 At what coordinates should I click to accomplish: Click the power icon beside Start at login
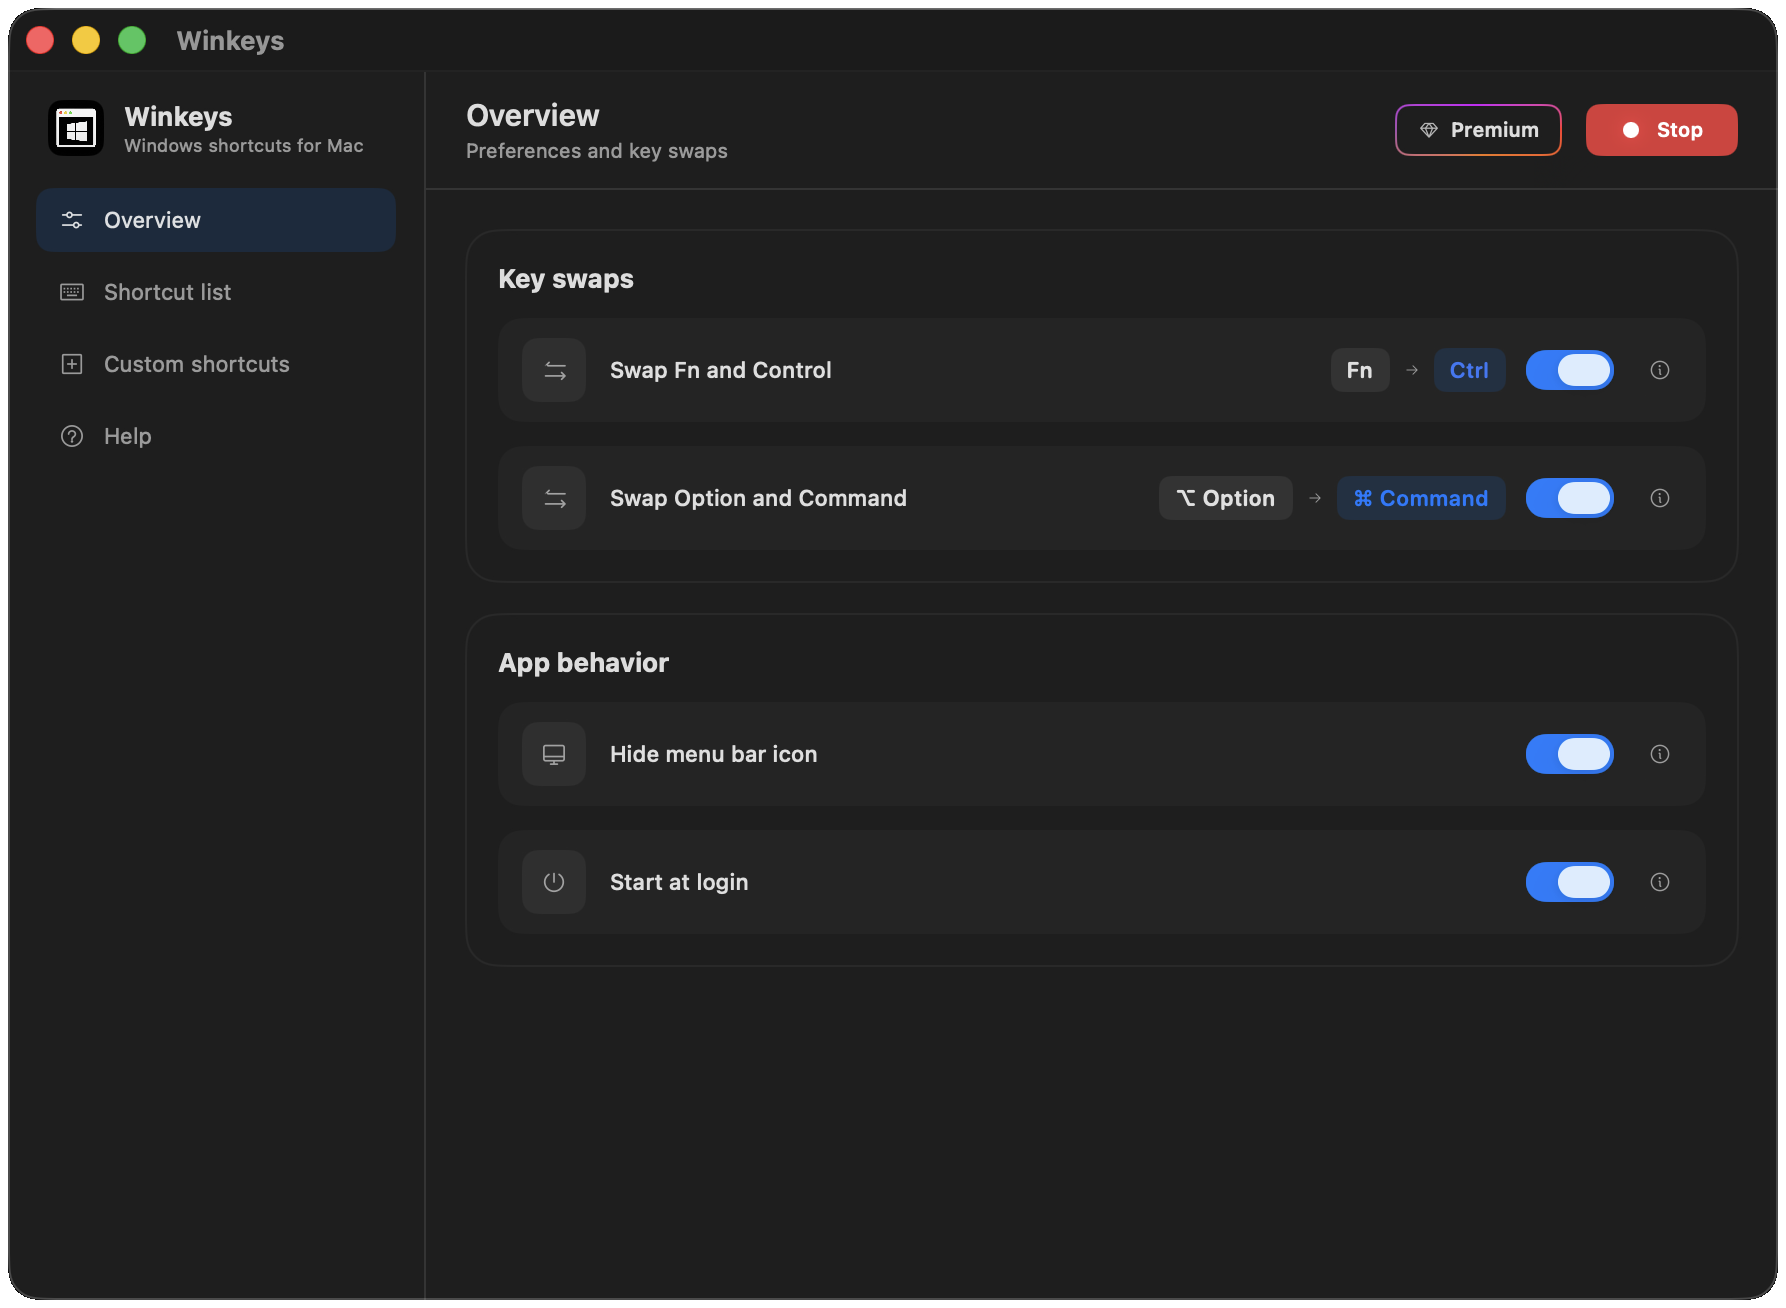[554, 882]
